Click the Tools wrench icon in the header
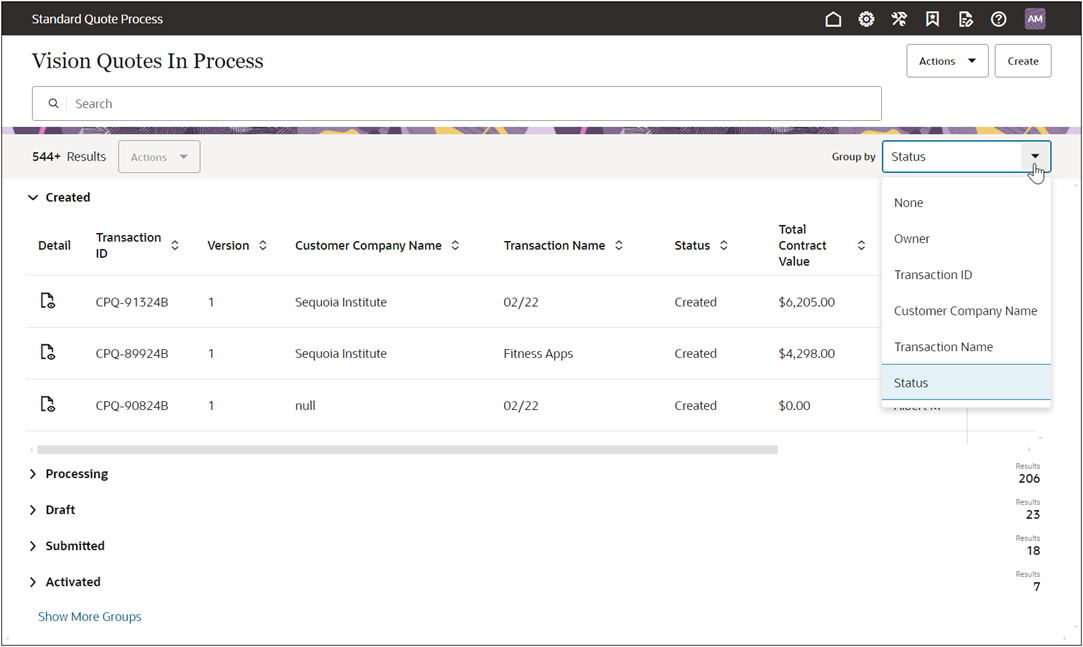The image size is (1083, 647). [x=899, y=18]
